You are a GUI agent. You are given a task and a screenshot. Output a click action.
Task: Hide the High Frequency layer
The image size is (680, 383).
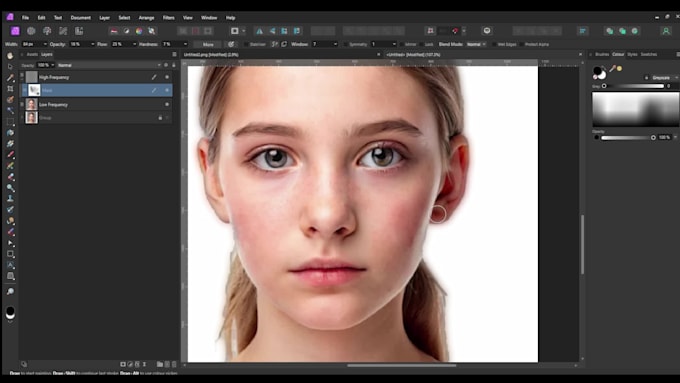coord(167,77)
